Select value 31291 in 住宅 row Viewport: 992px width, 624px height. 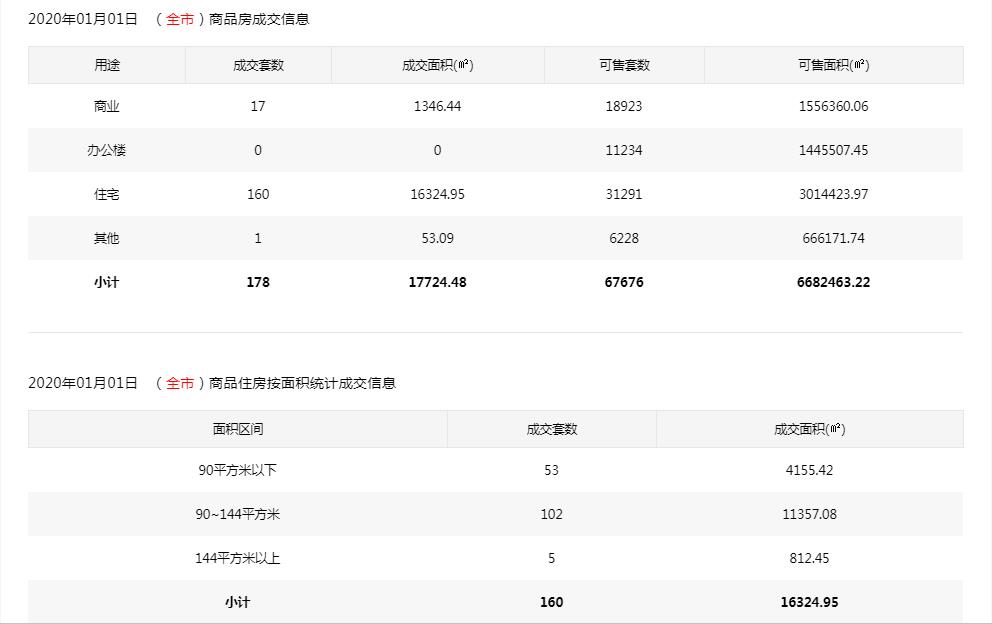coord(624,194)
